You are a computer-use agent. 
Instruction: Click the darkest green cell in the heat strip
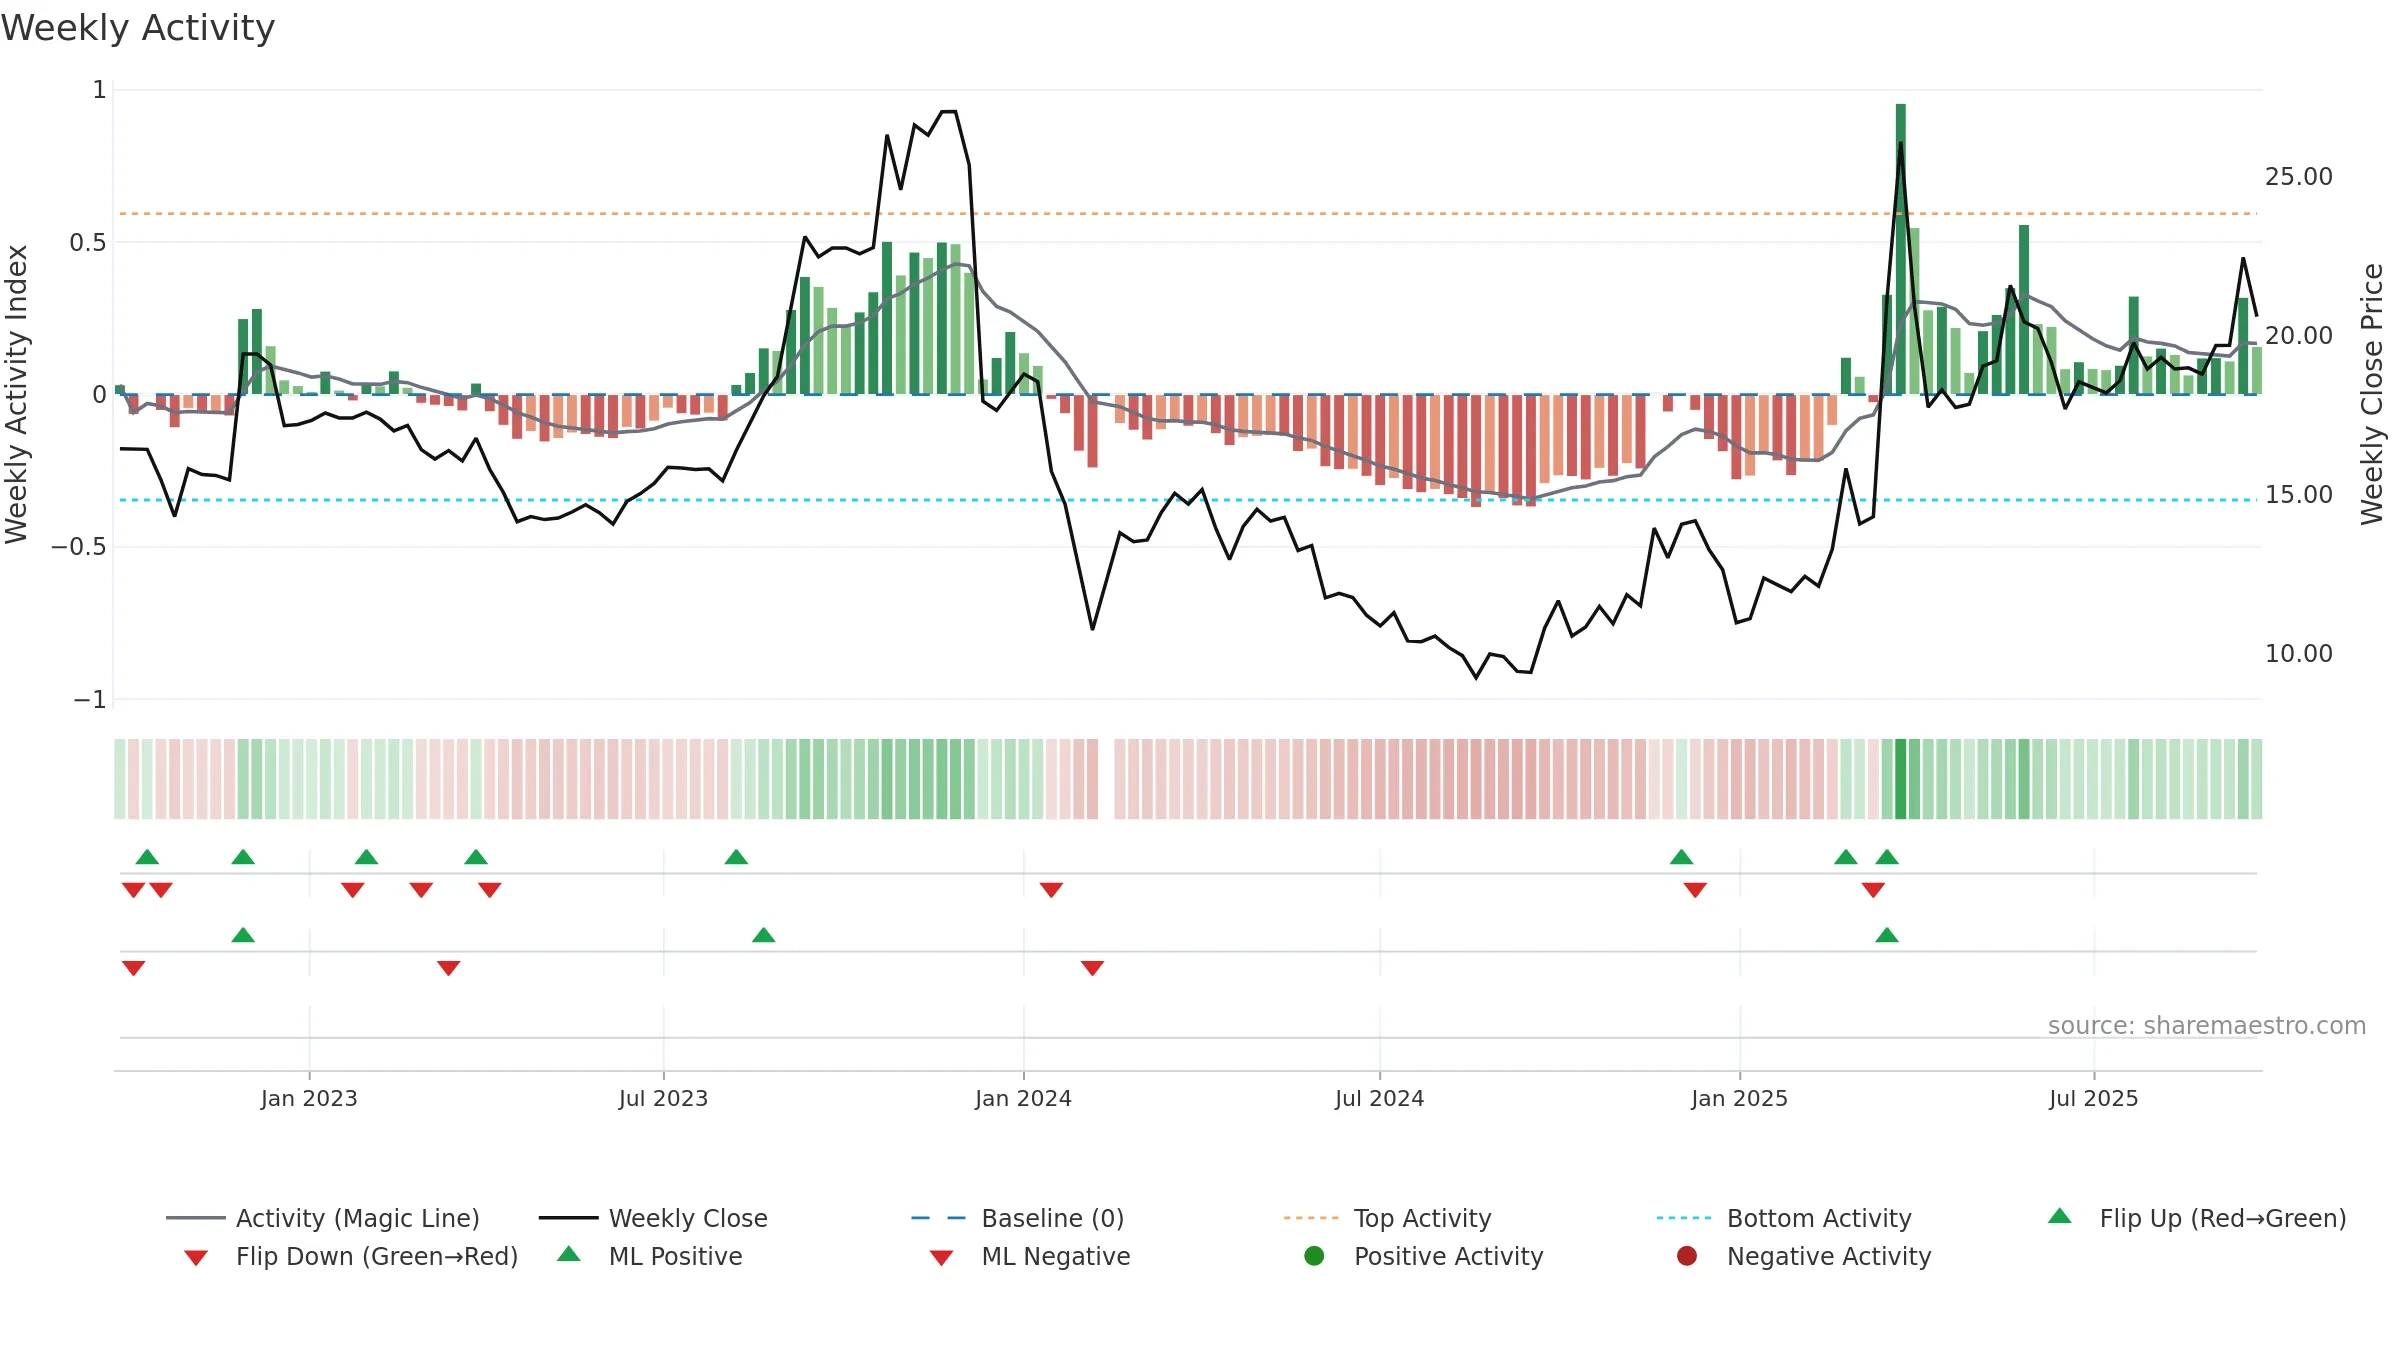(x=1900, y=779)
